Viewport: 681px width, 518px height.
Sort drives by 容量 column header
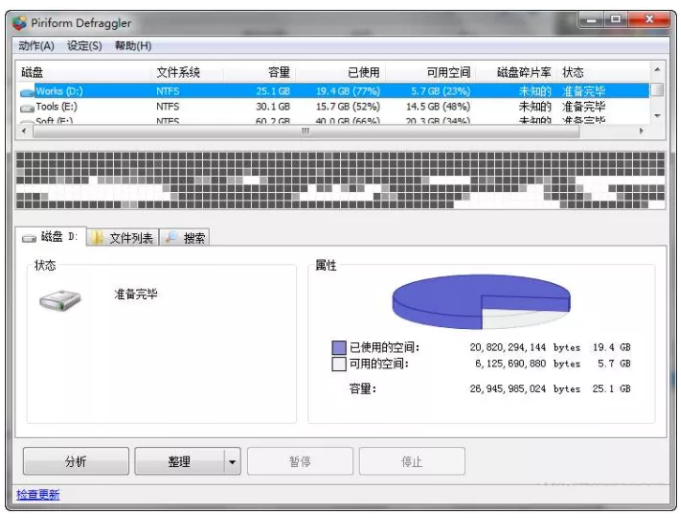278,73
